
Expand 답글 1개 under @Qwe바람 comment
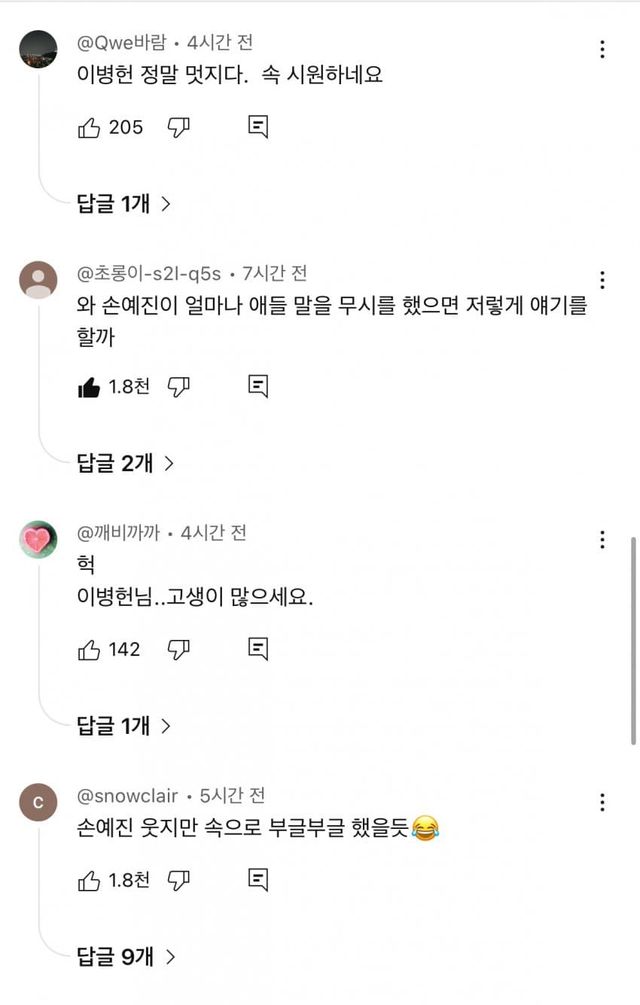[124, 204]
